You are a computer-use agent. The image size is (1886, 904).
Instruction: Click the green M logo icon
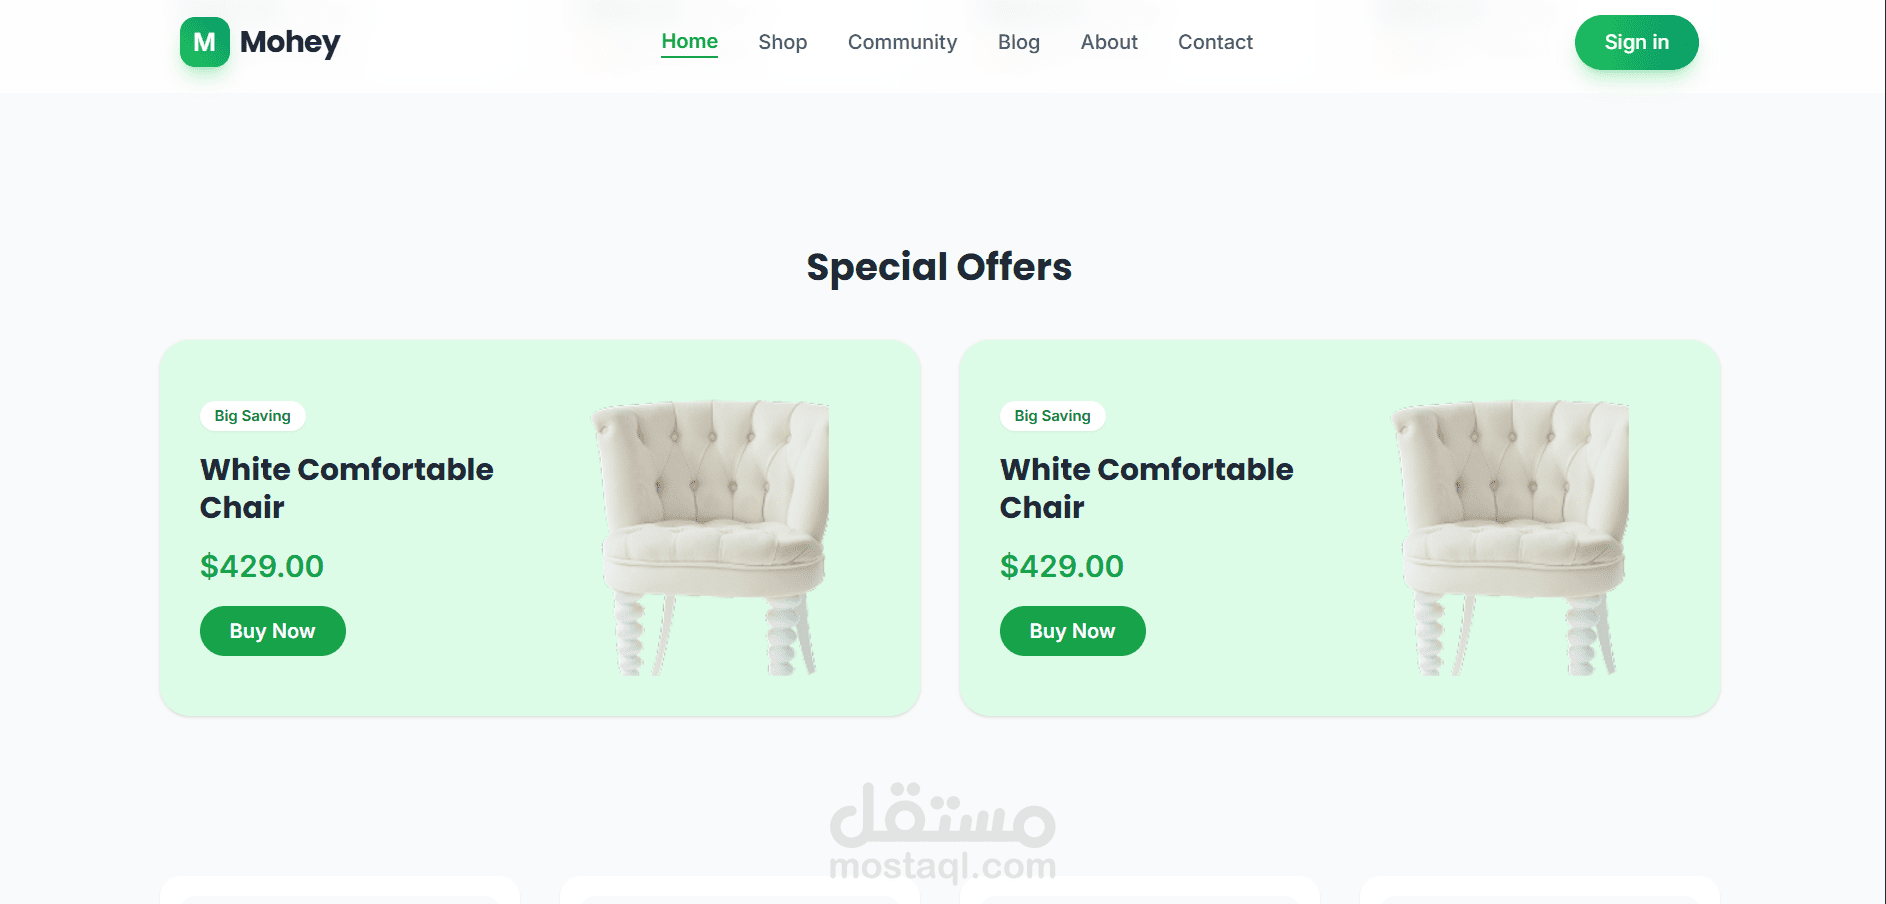(204, 42)
